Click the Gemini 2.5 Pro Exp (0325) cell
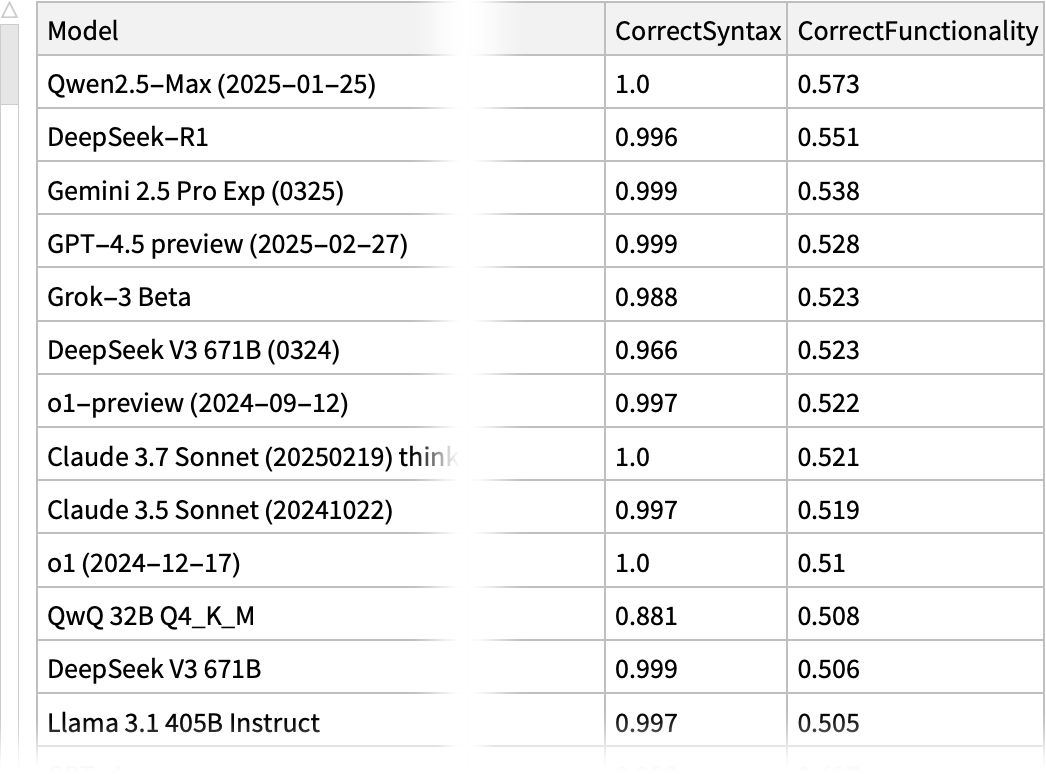Viewport: 1046px width, 774px height. click(x=195, y=191)
